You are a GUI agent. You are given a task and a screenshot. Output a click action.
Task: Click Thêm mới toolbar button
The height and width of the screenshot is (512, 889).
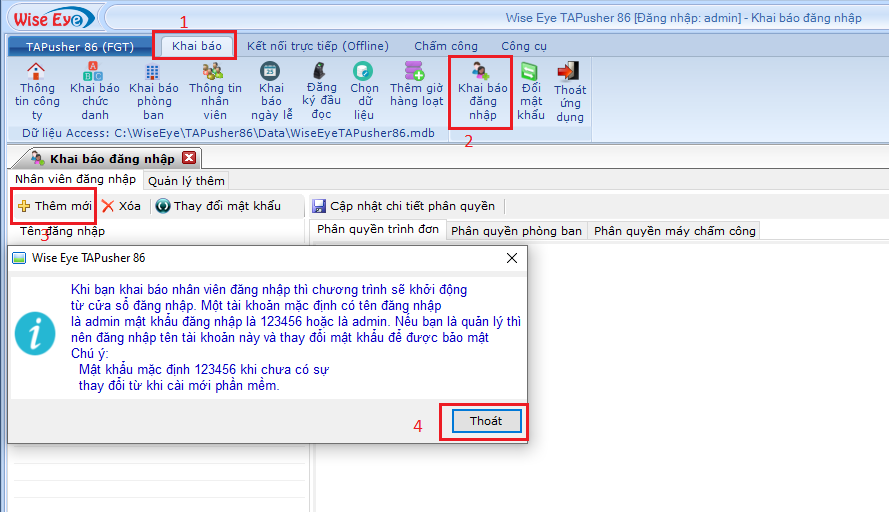click(x=55, y=206)
